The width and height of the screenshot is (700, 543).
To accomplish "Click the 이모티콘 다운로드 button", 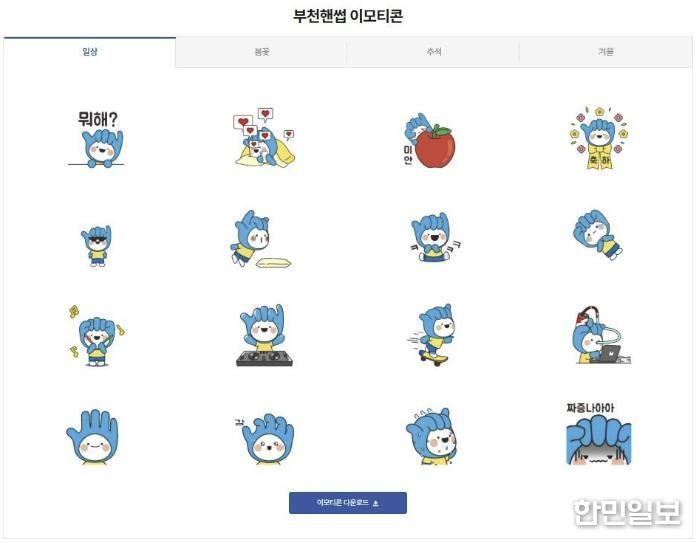I will 348,503.
